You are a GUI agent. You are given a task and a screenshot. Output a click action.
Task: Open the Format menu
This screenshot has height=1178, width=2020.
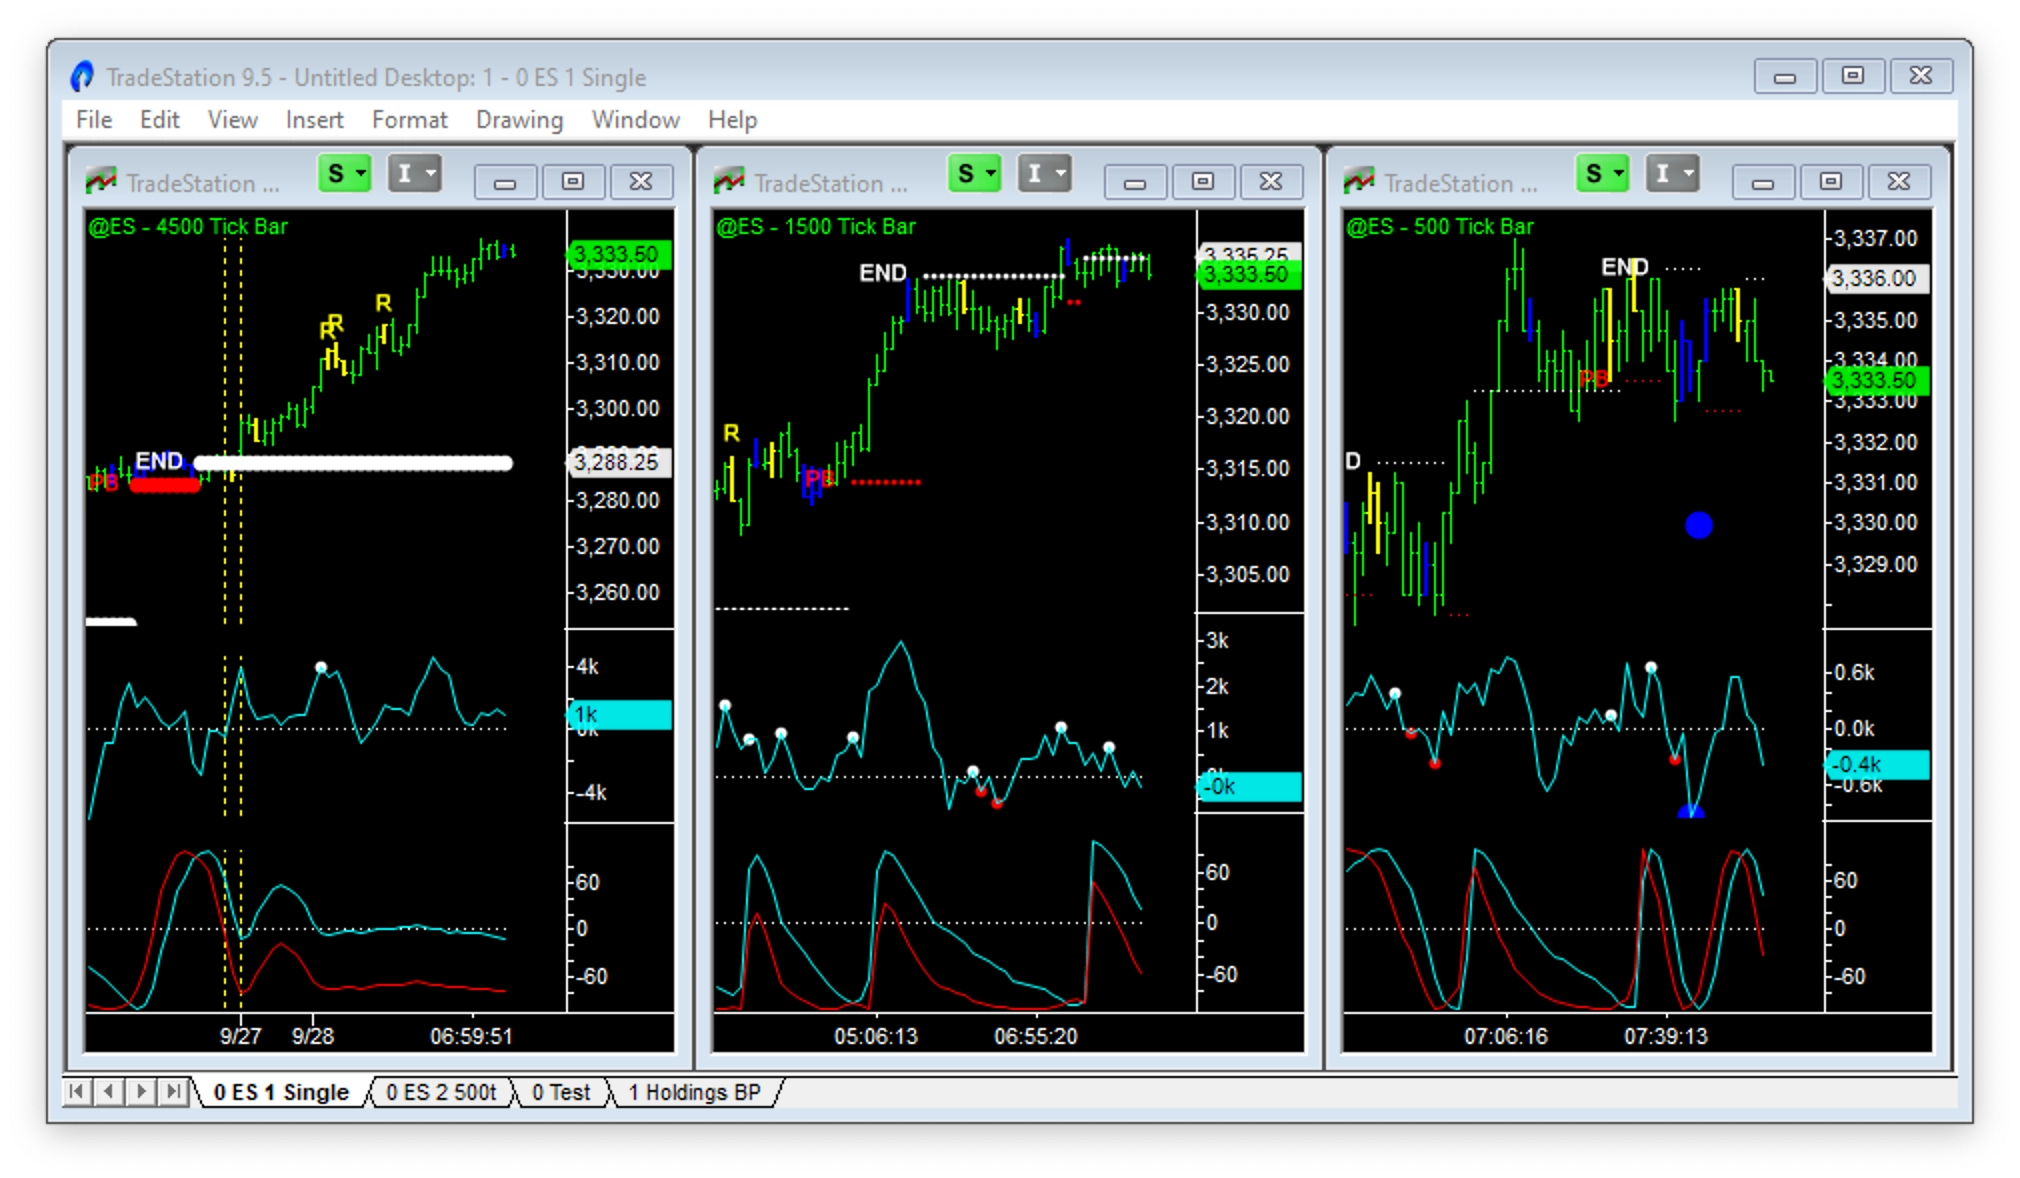pyautogui.click(x=409, y=120)
